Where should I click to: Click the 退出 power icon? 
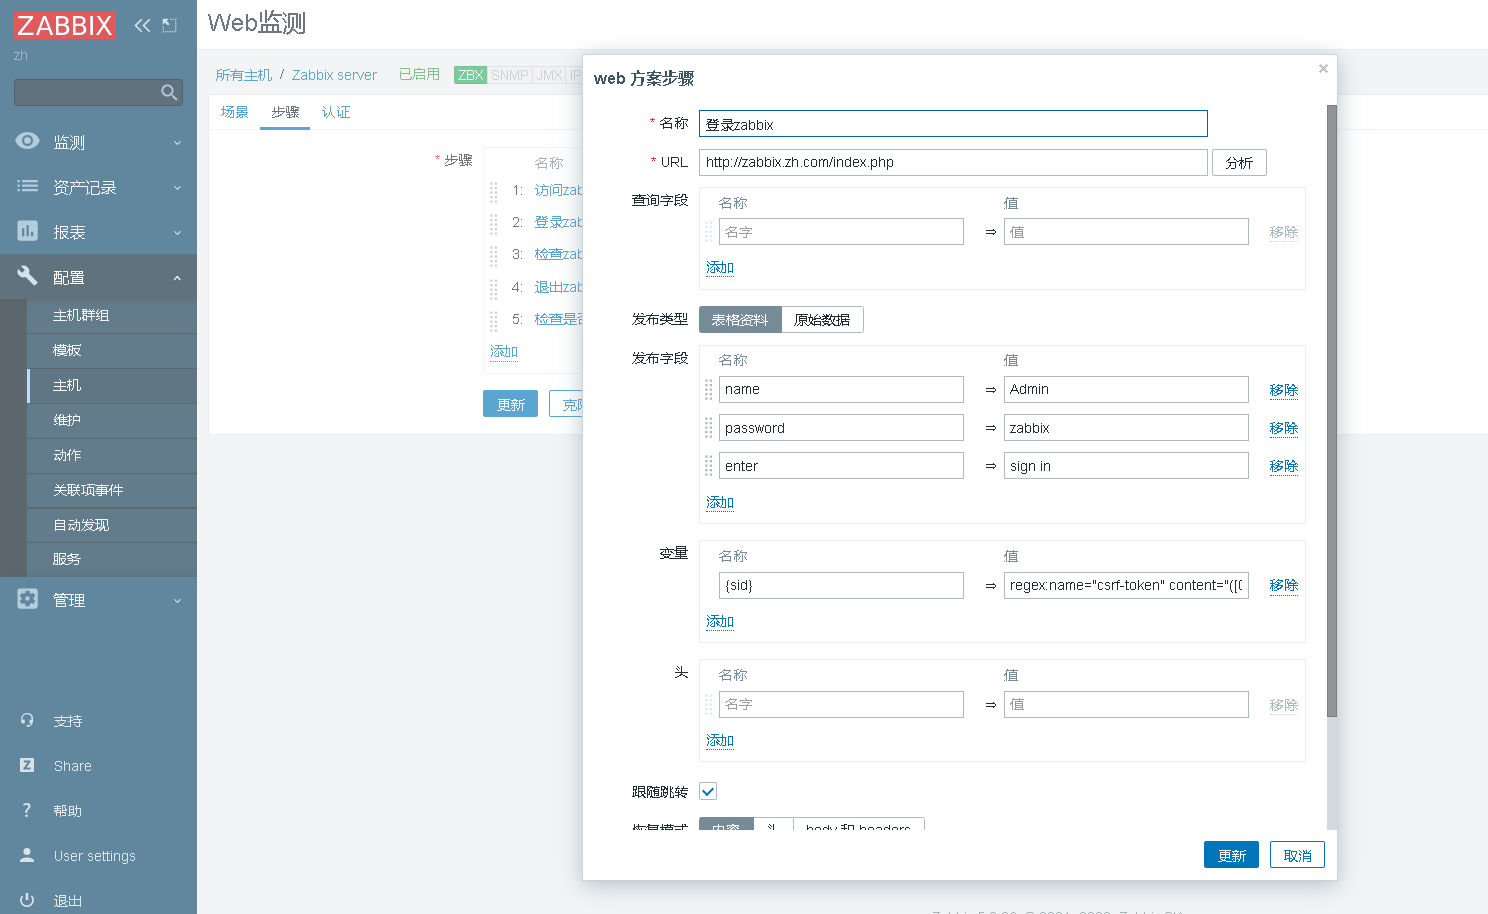27,900
